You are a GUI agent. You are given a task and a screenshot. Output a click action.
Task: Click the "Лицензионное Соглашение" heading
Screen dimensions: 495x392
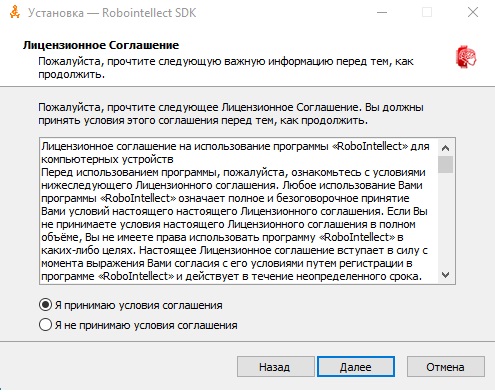pyautogui.click(x=101, y=45)
